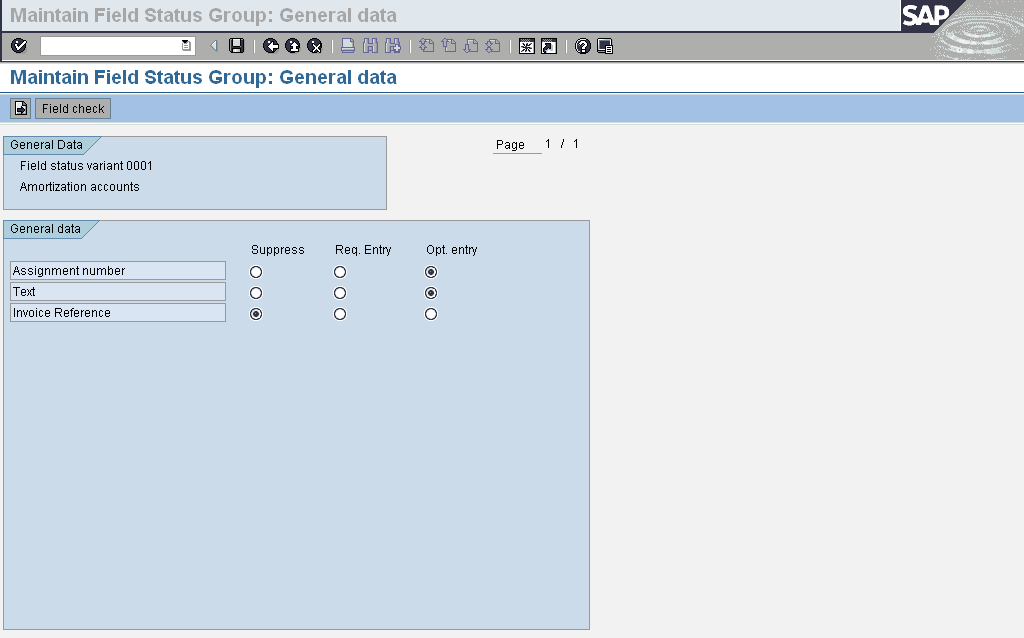Click the other field groups icon

(20, 108)
